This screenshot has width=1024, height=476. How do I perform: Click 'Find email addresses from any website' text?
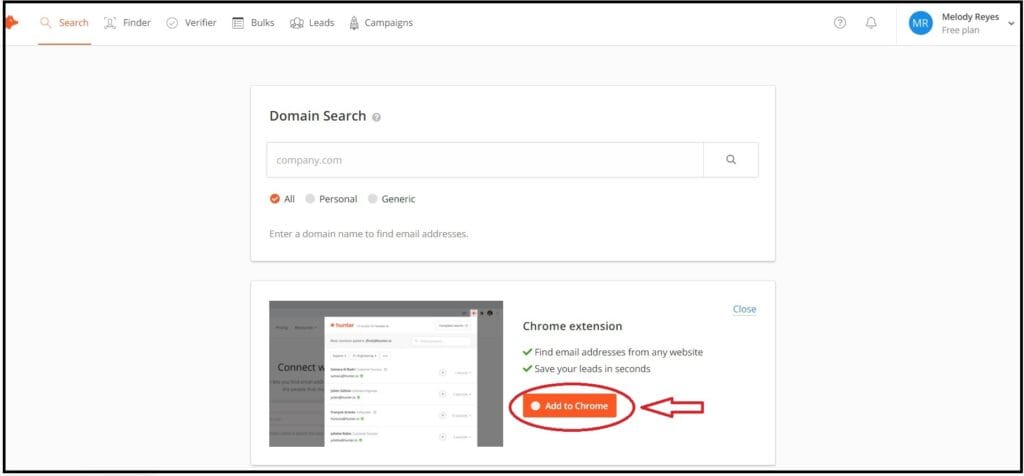618,352
